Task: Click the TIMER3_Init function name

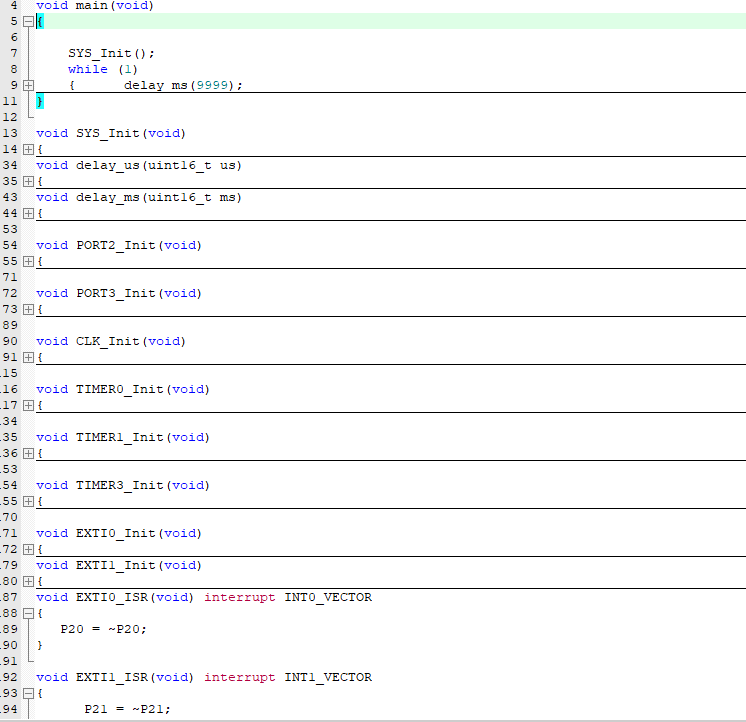Action: pyautogui.click(x=119, y=486)
